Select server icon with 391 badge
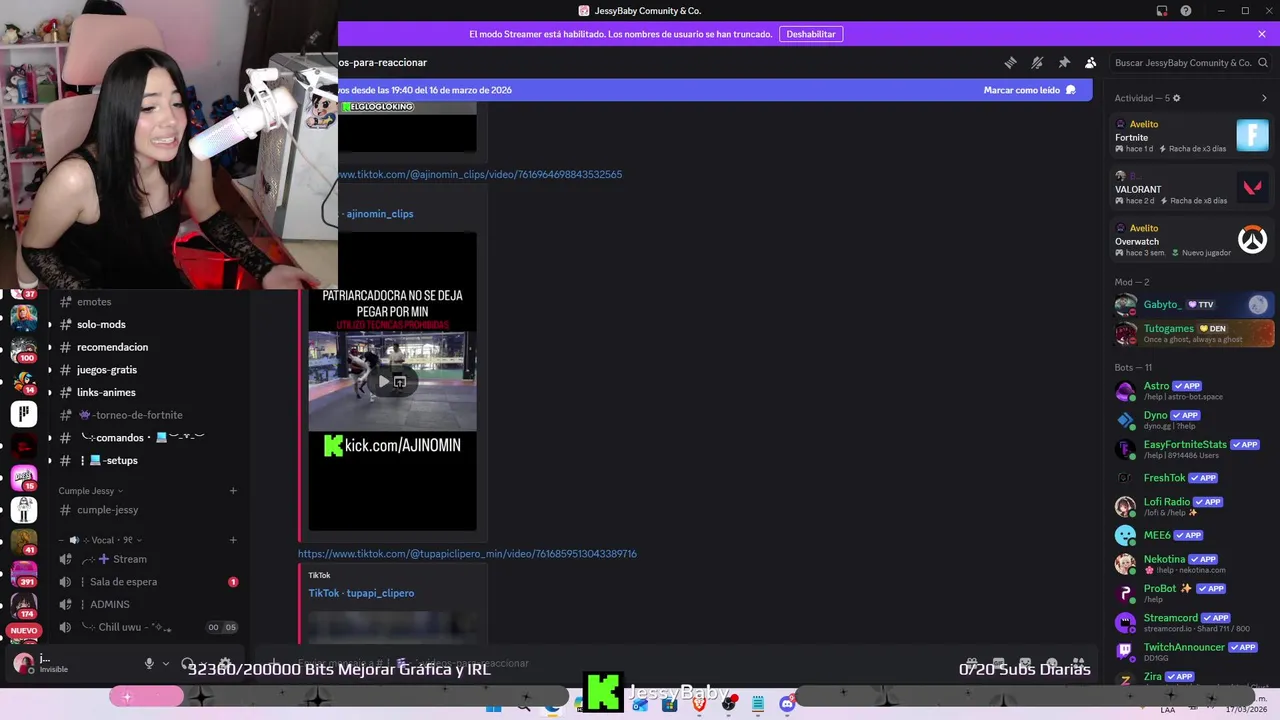1280x720 pixels. point(24,574)
